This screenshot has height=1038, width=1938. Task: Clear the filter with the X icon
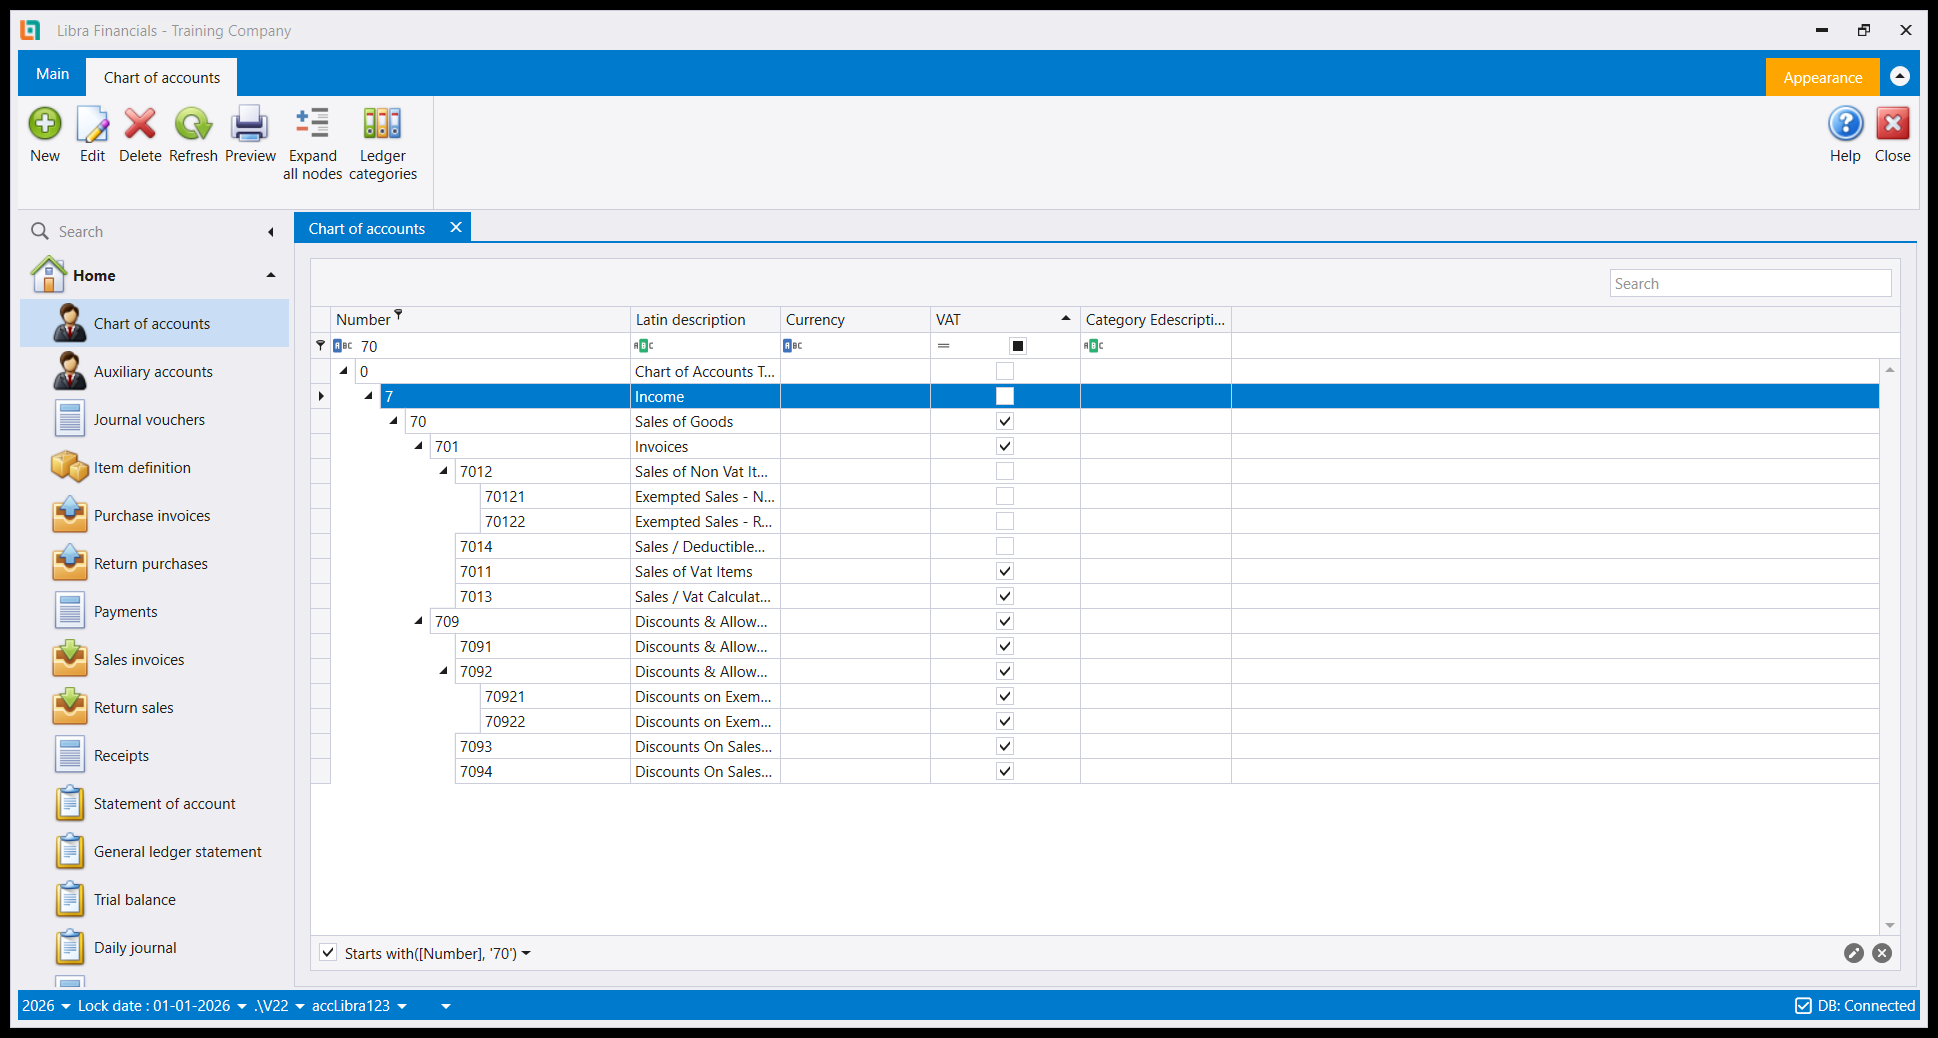pos(1882,953)
